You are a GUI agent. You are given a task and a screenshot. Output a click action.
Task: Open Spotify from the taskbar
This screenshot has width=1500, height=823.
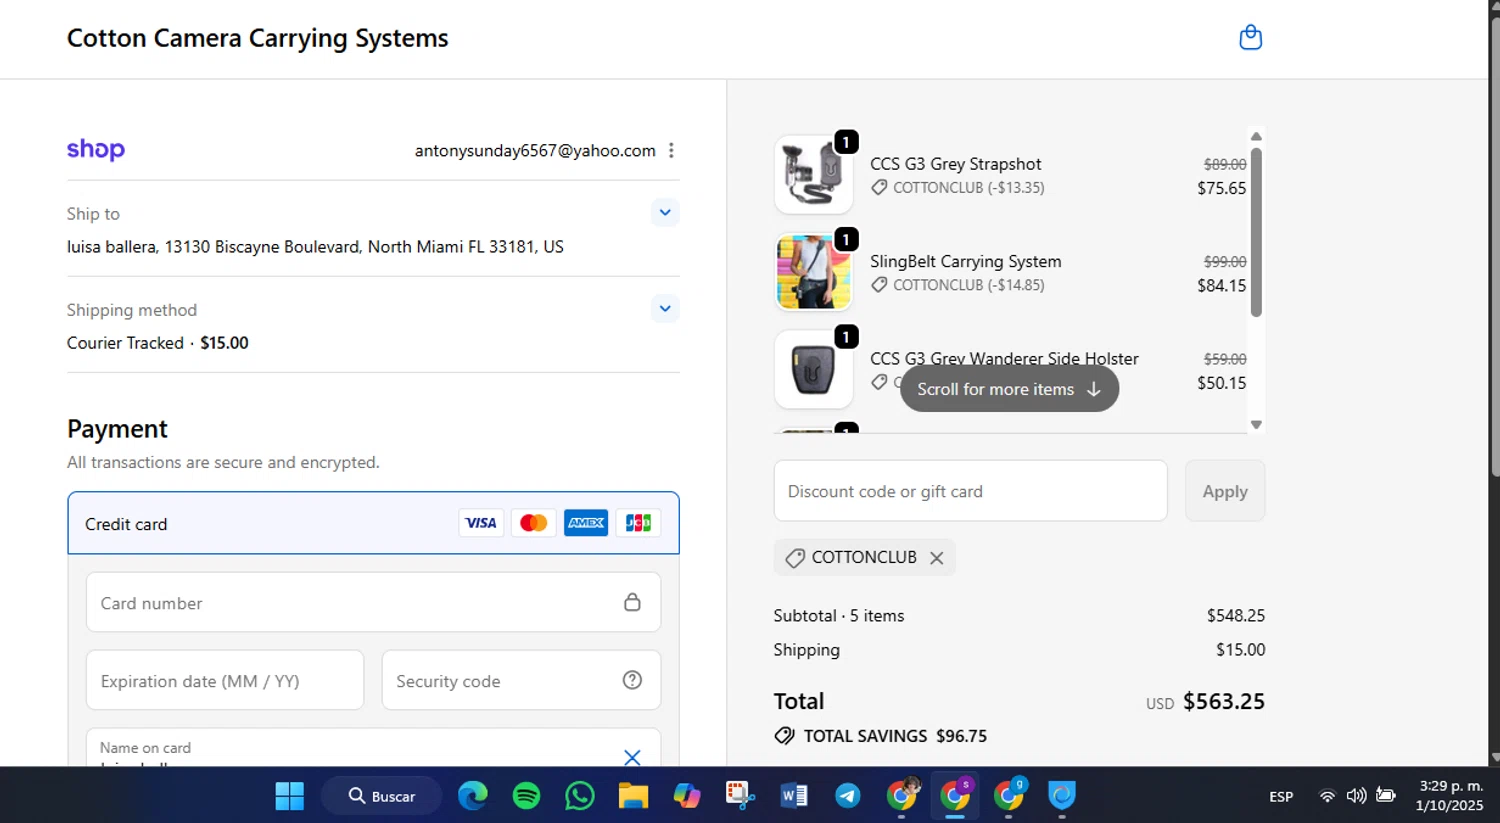coord(526,796)
